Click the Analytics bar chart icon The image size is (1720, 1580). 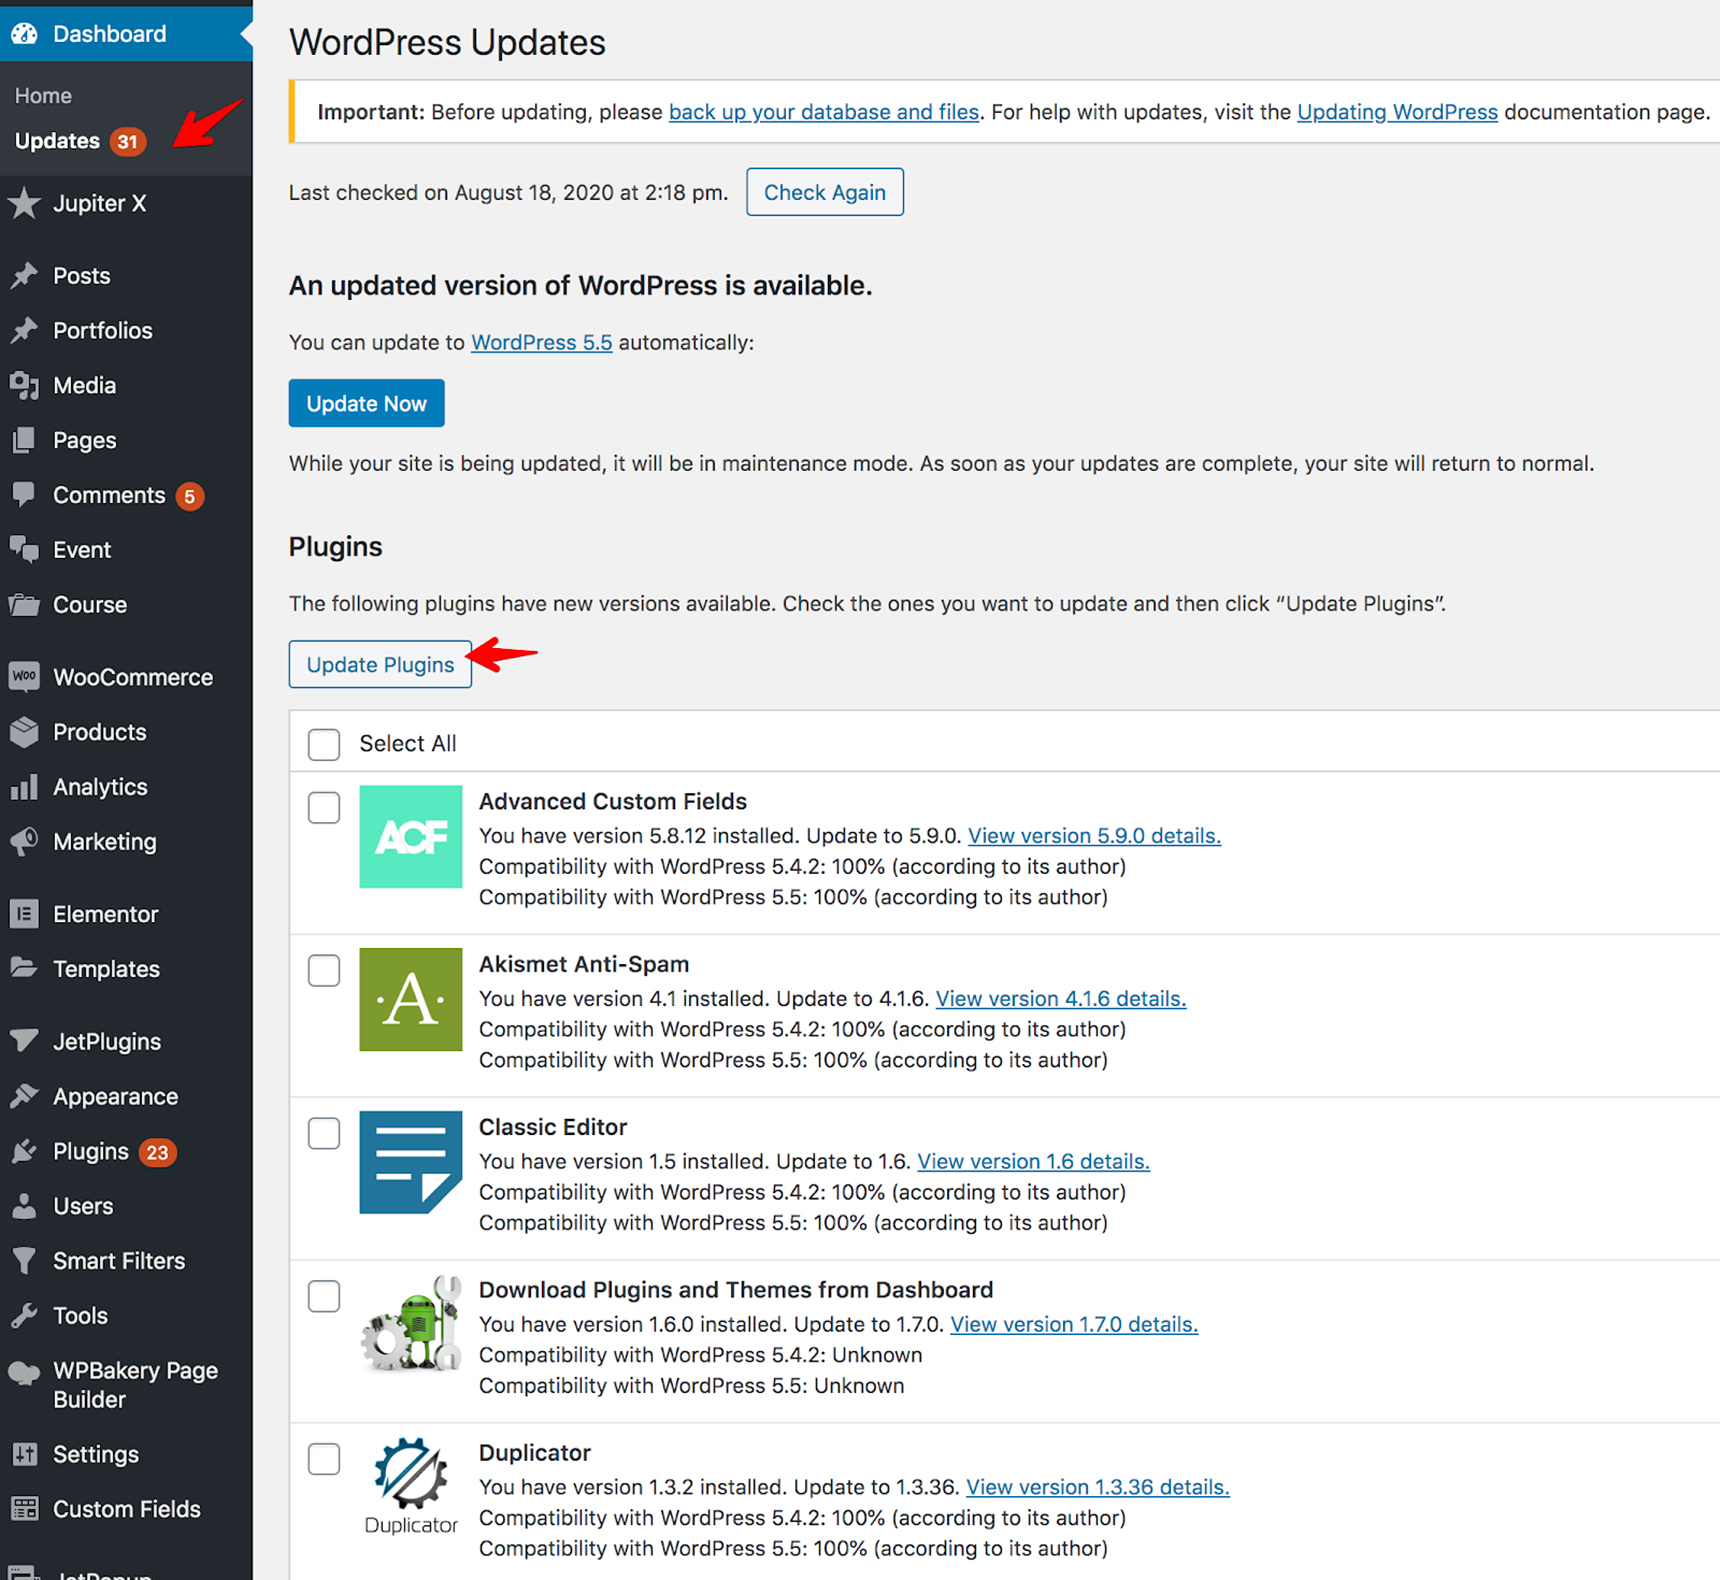click(25, 787)
